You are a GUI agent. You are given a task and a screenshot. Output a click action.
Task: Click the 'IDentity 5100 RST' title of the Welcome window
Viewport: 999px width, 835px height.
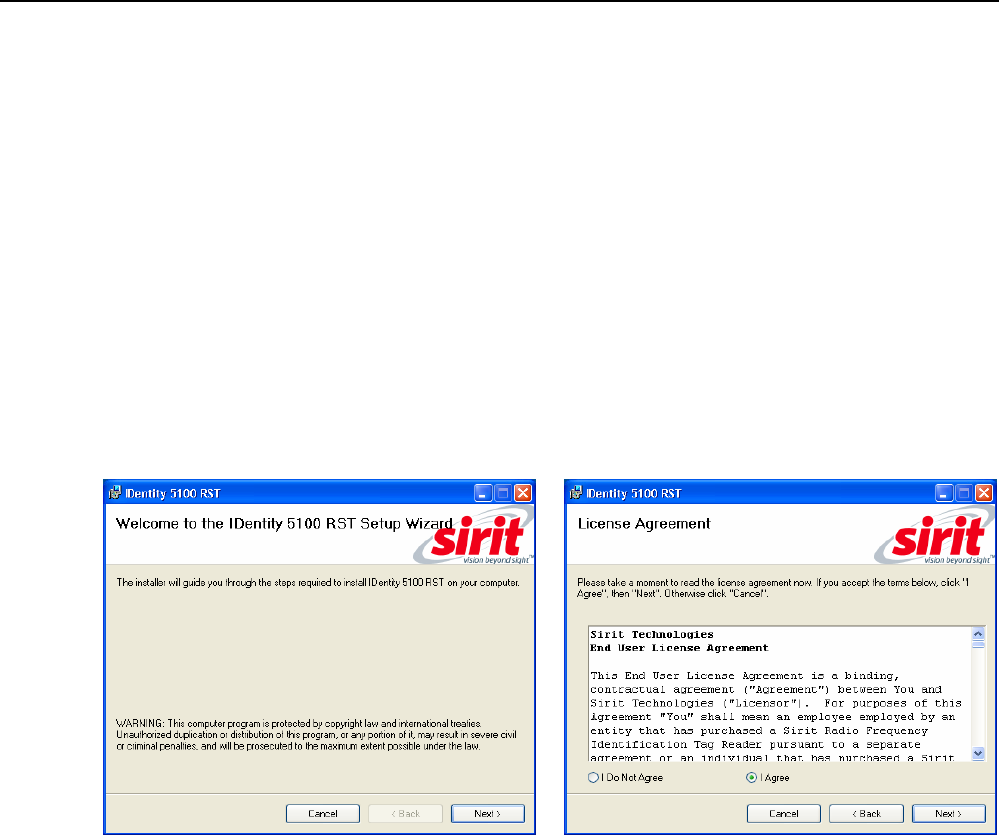tap(173, 494)
